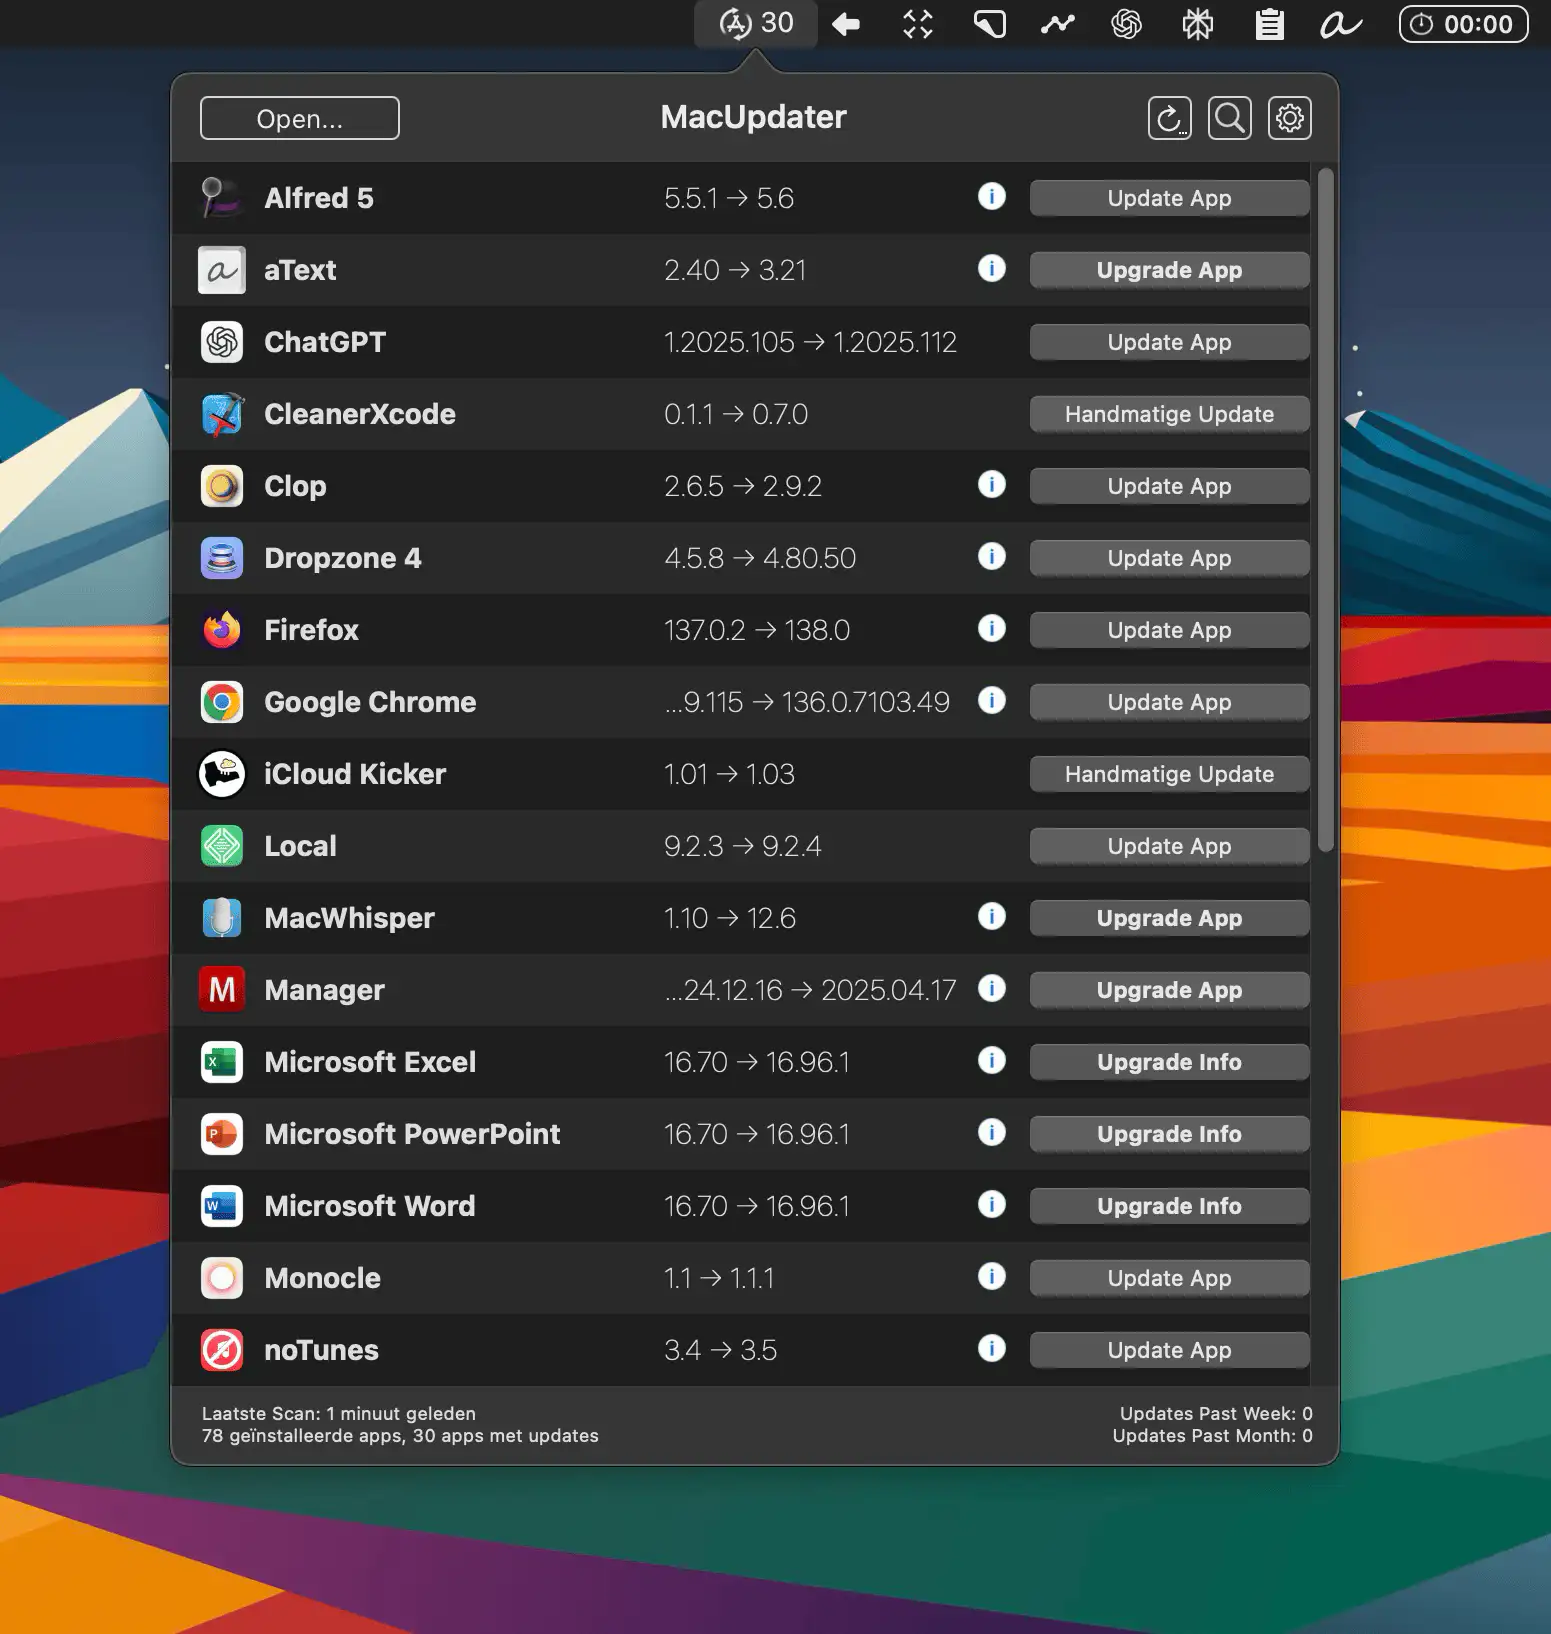Open the search magnifier icon in MacUpdater

pos(1229,118)
